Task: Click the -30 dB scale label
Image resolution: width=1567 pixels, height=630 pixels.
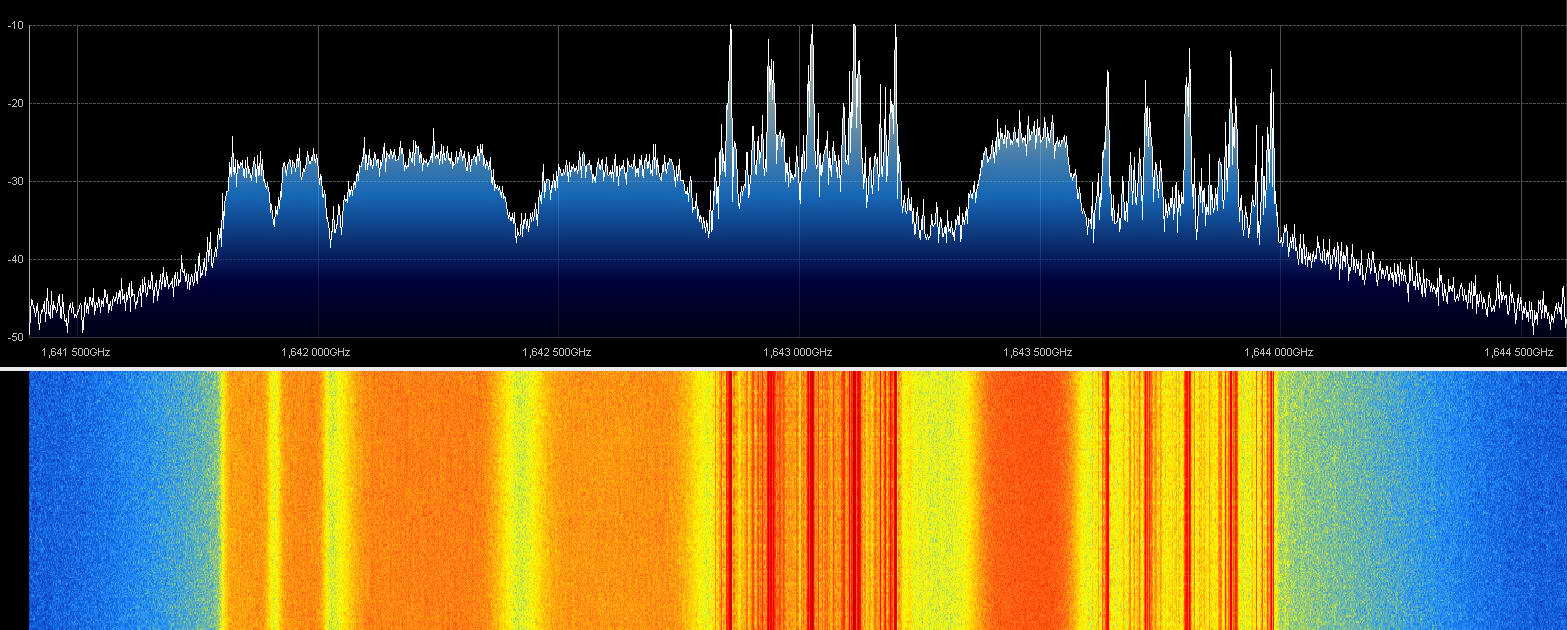Action: pyautogui.click(x=15, y=181)
